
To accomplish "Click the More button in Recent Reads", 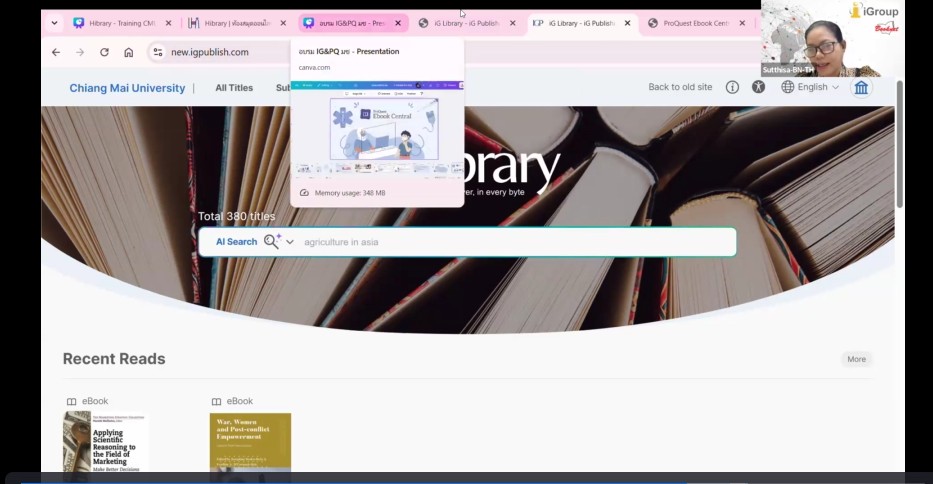I will 856,359.
